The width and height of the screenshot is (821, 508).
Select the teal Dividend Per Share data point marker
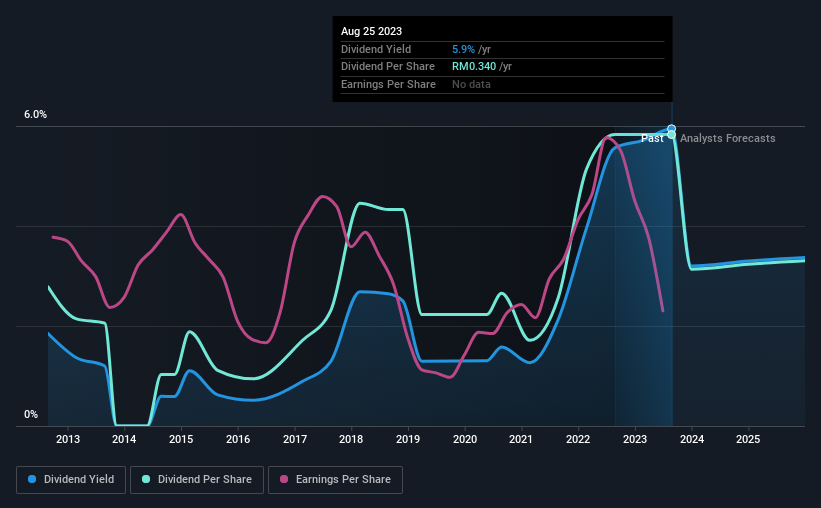click(671, 135)
